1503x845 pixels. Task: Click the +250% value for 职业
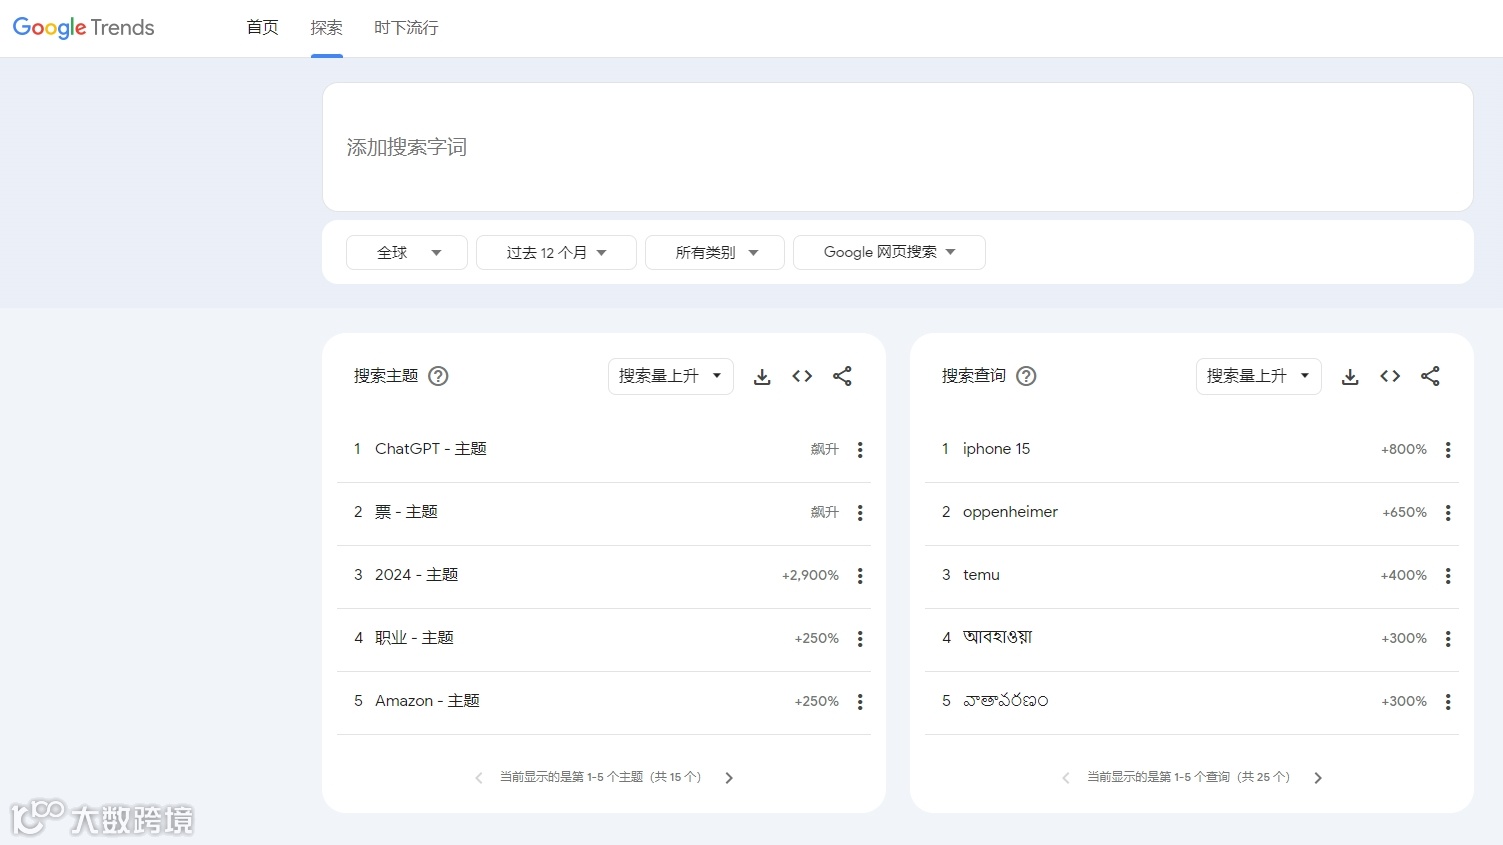point(817,638)
